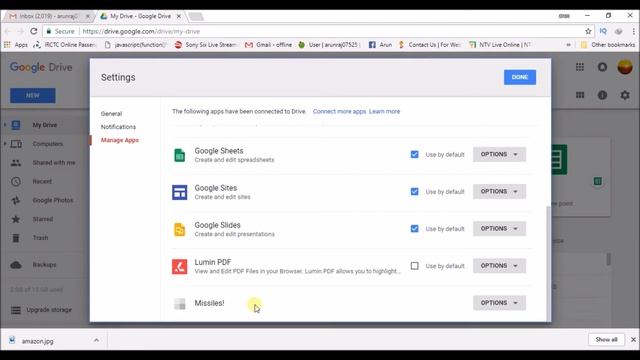Switch to grid view in Drive
Viewport: 640px width, 360px height.
coord(580,95)
